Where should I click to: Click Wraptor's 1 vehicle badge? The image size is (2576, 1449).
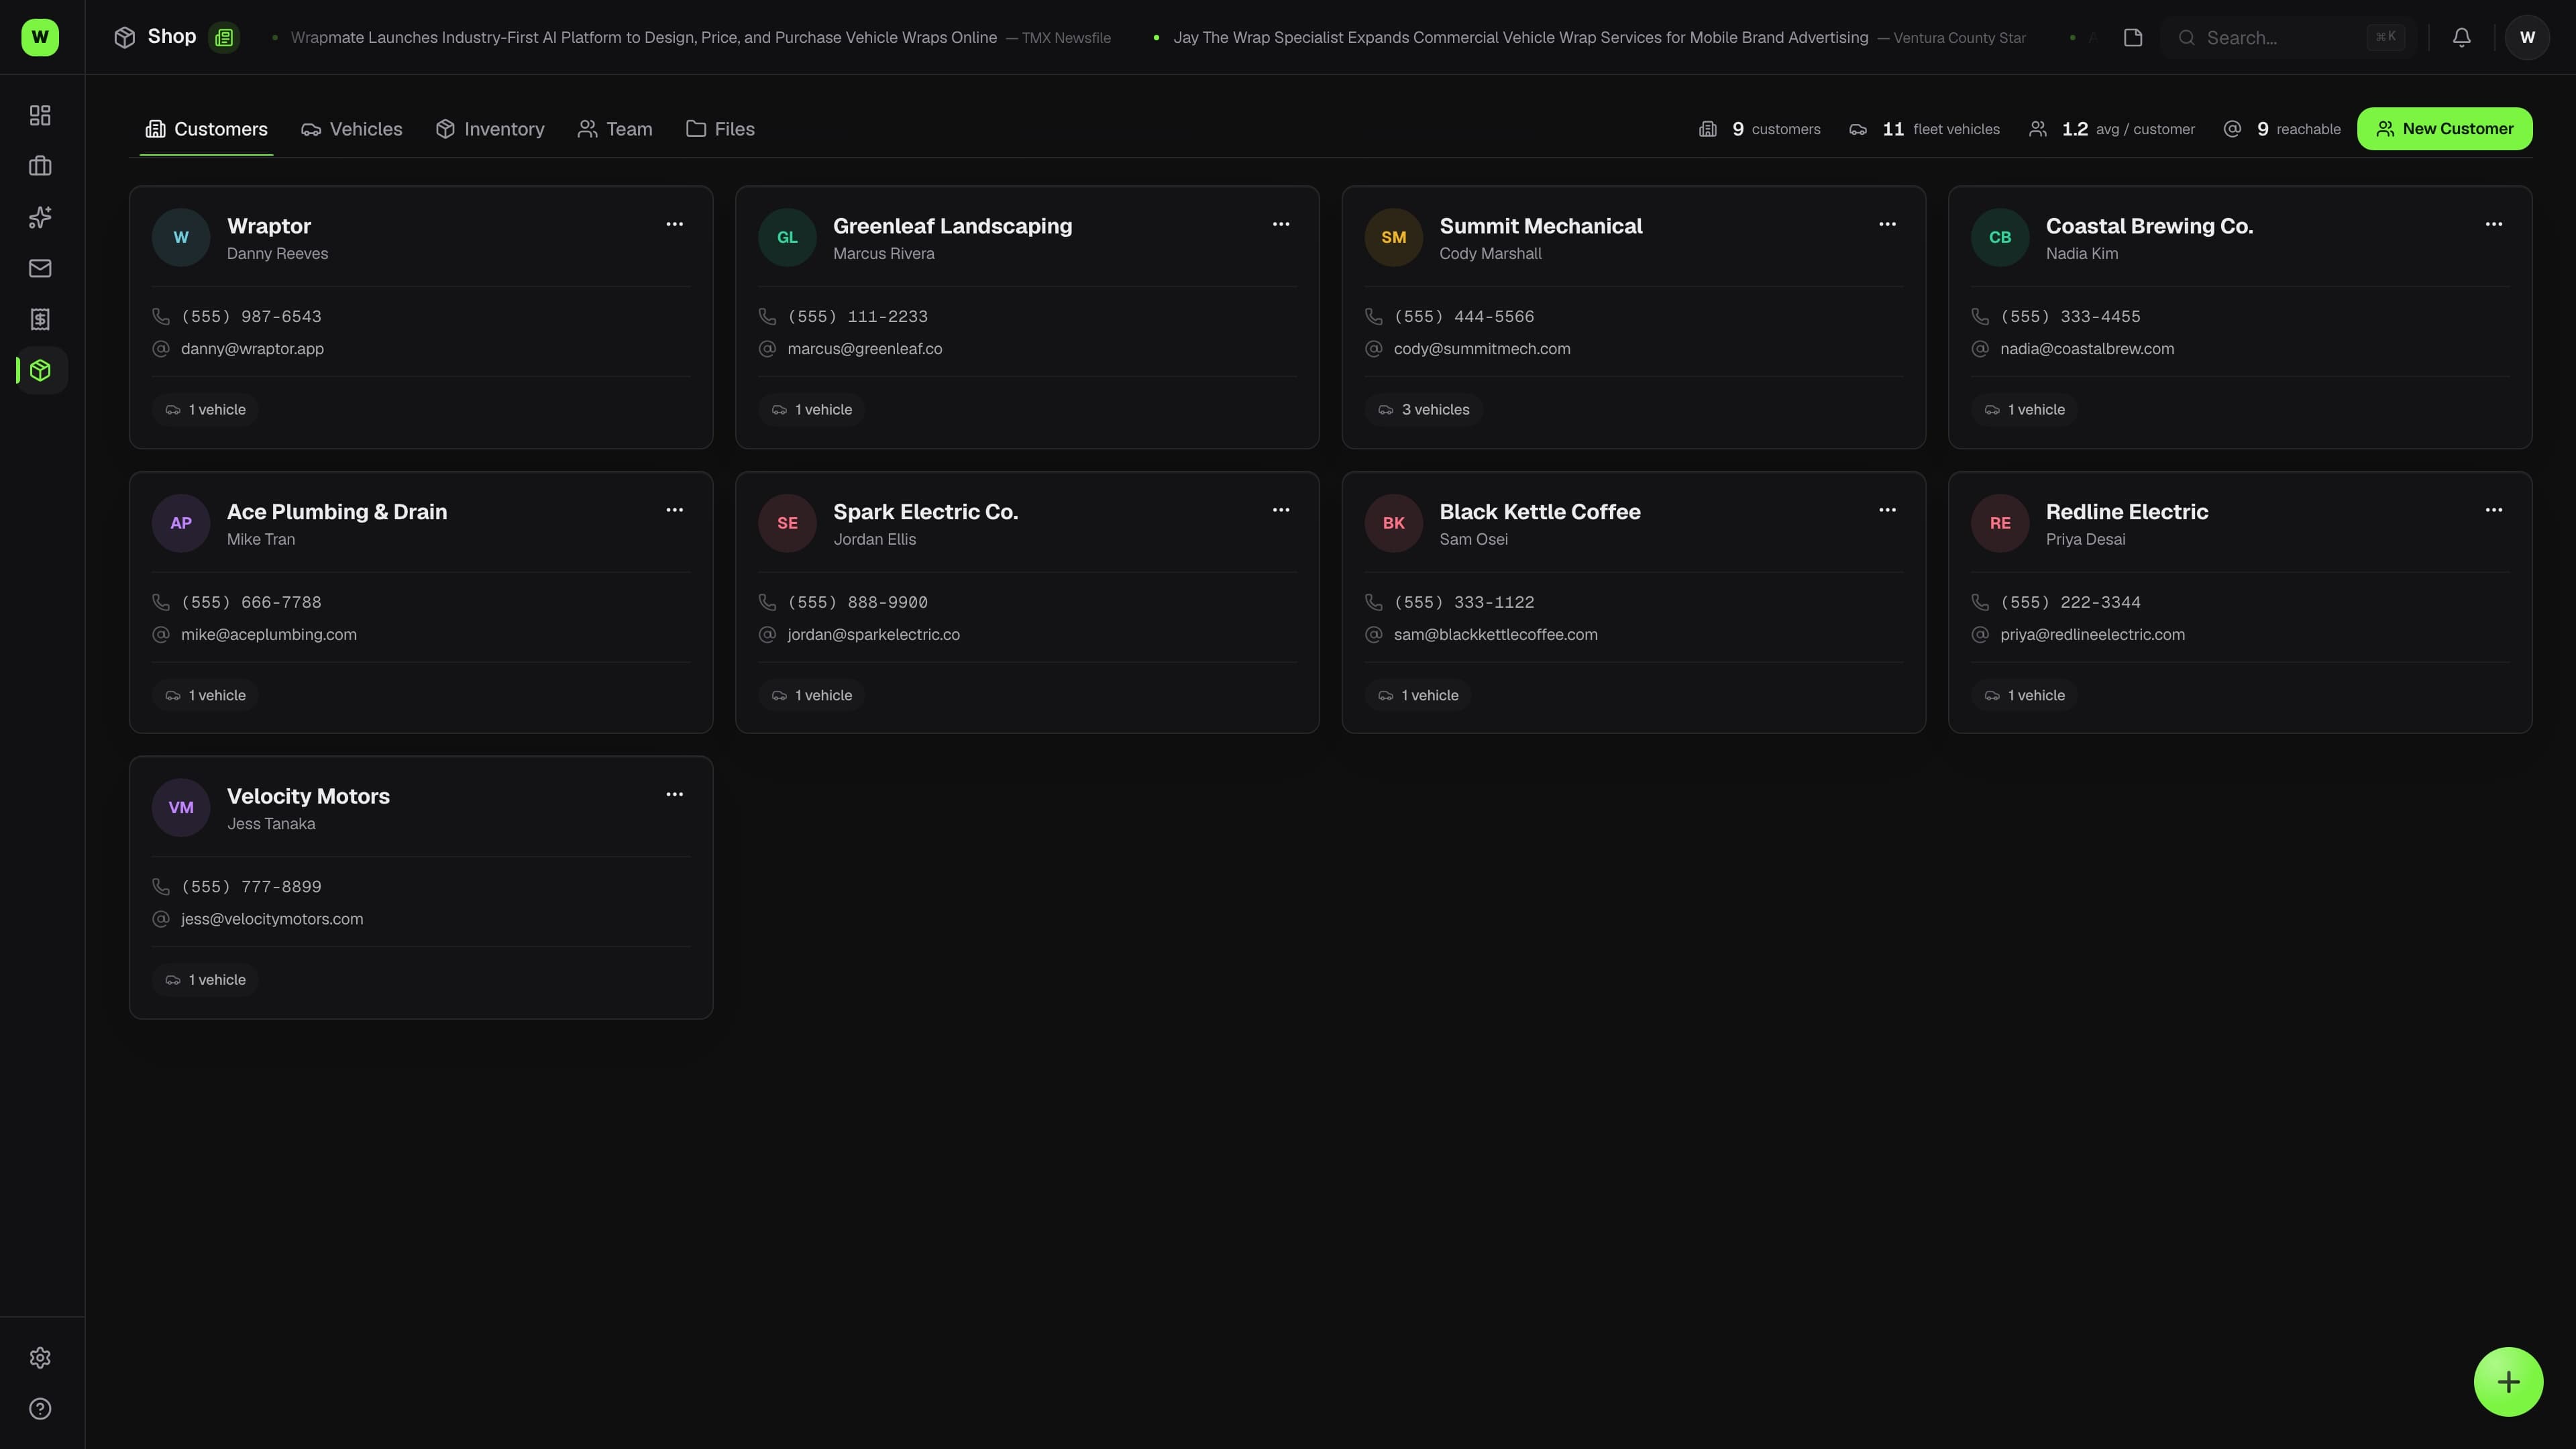pos(205,410)
